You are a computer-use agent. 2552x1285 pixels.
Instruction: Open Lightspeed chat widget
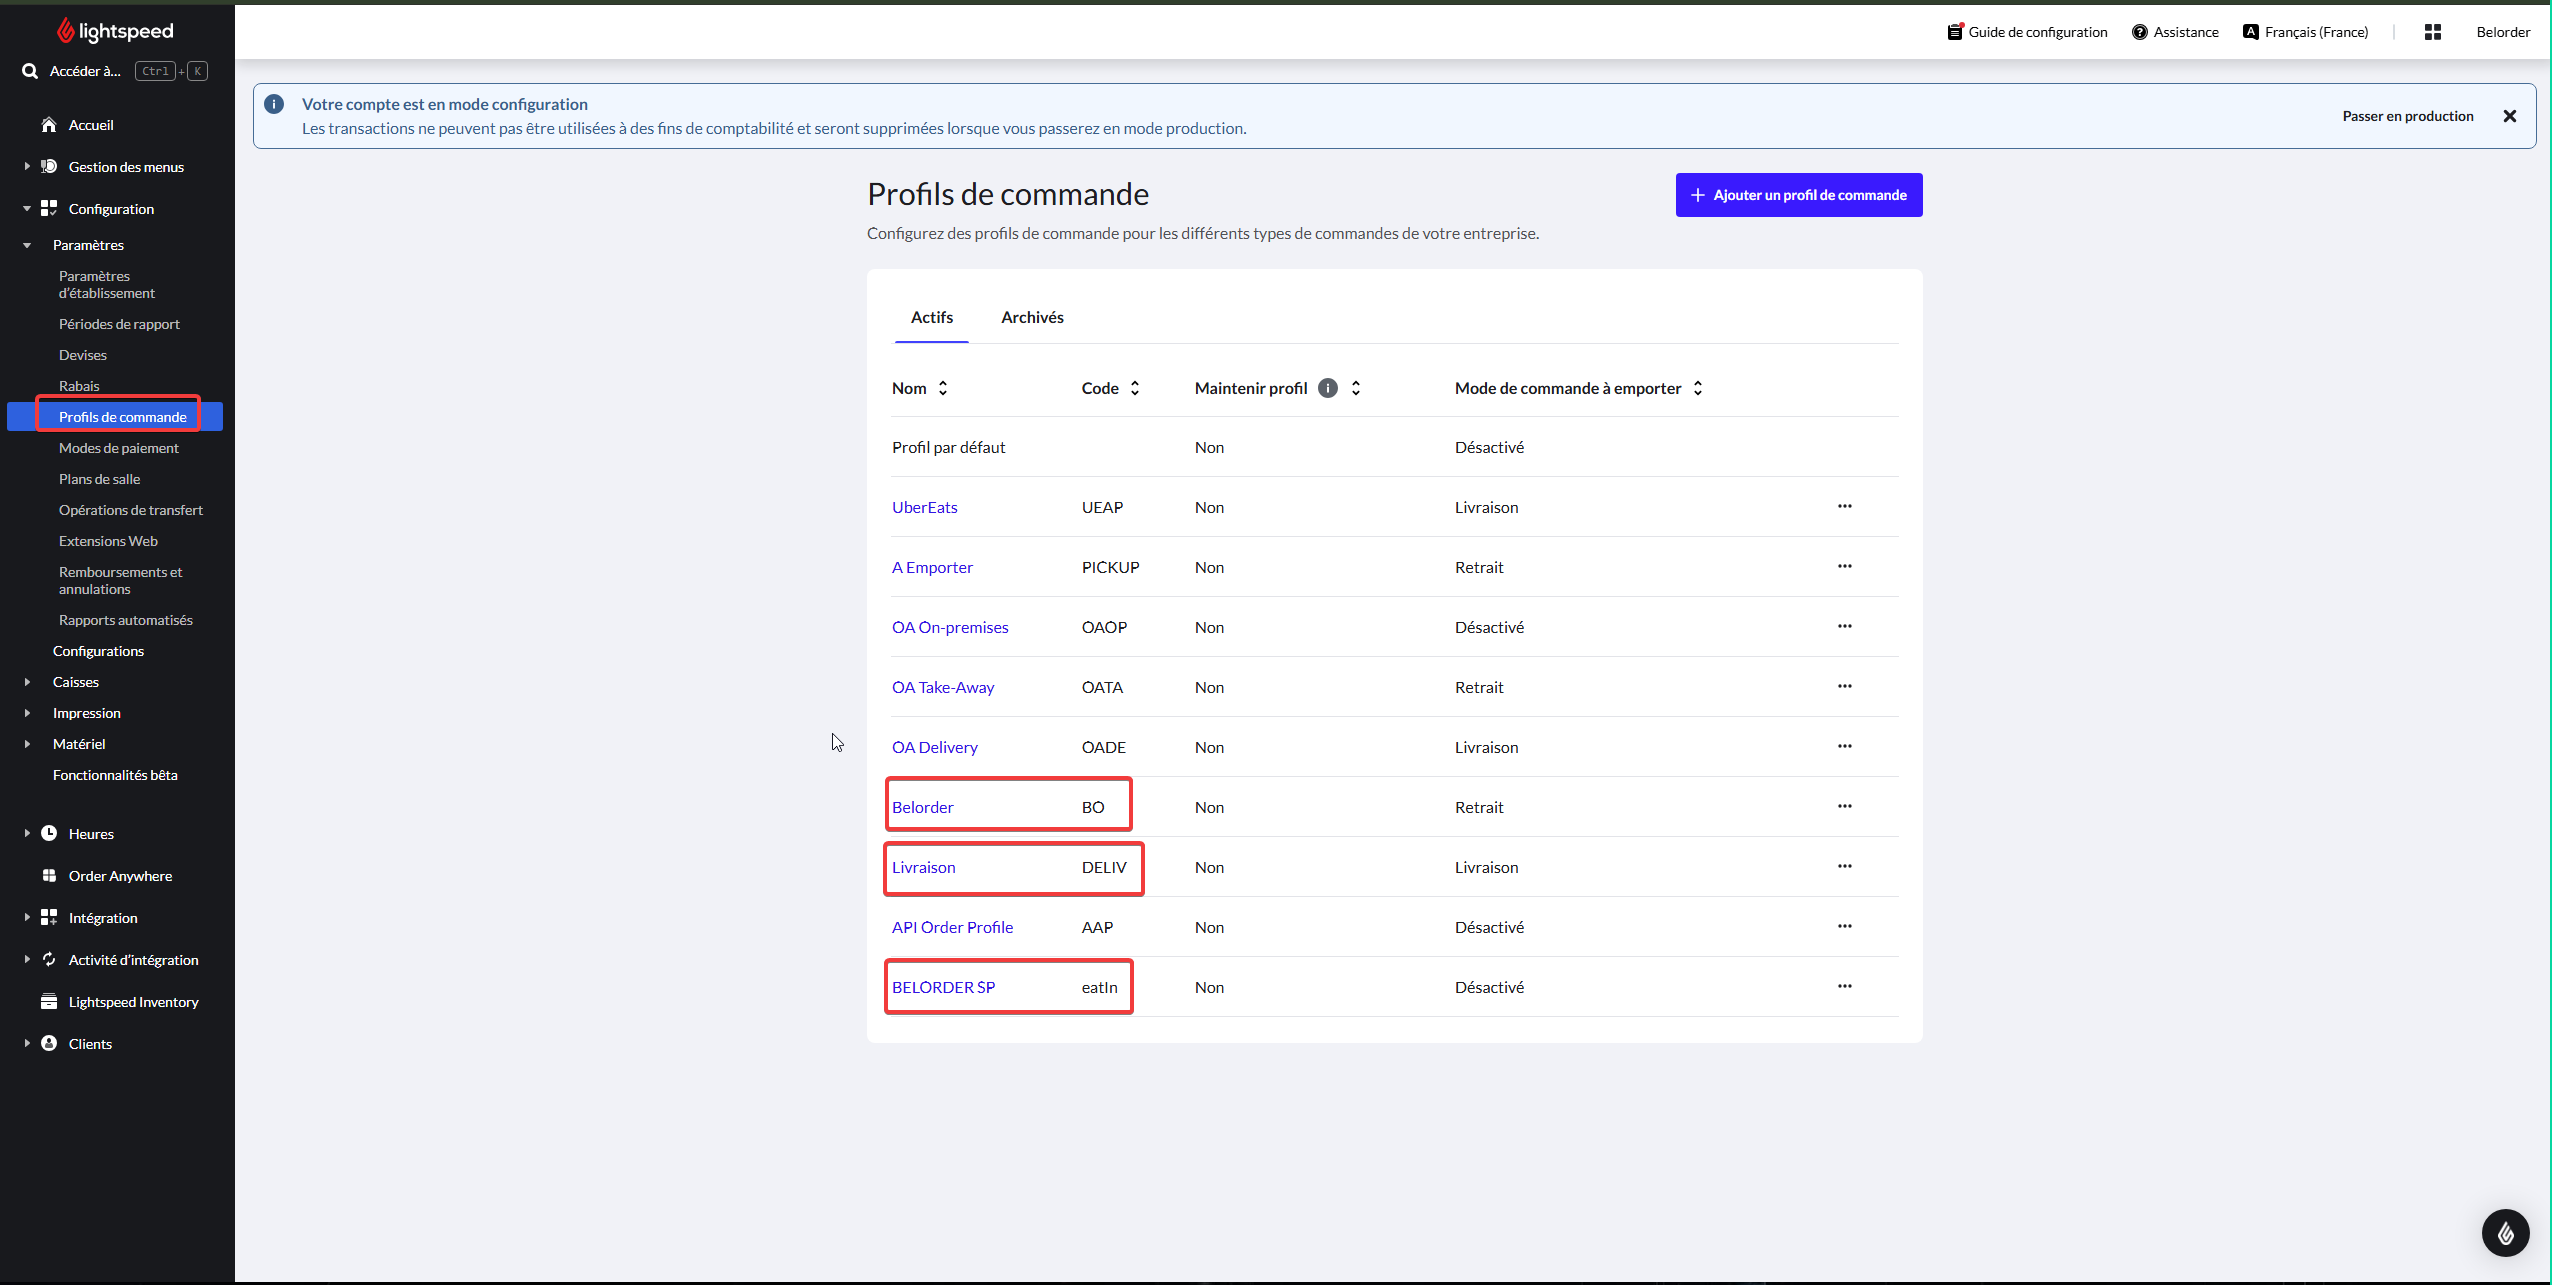(x=2506, y=1233)
